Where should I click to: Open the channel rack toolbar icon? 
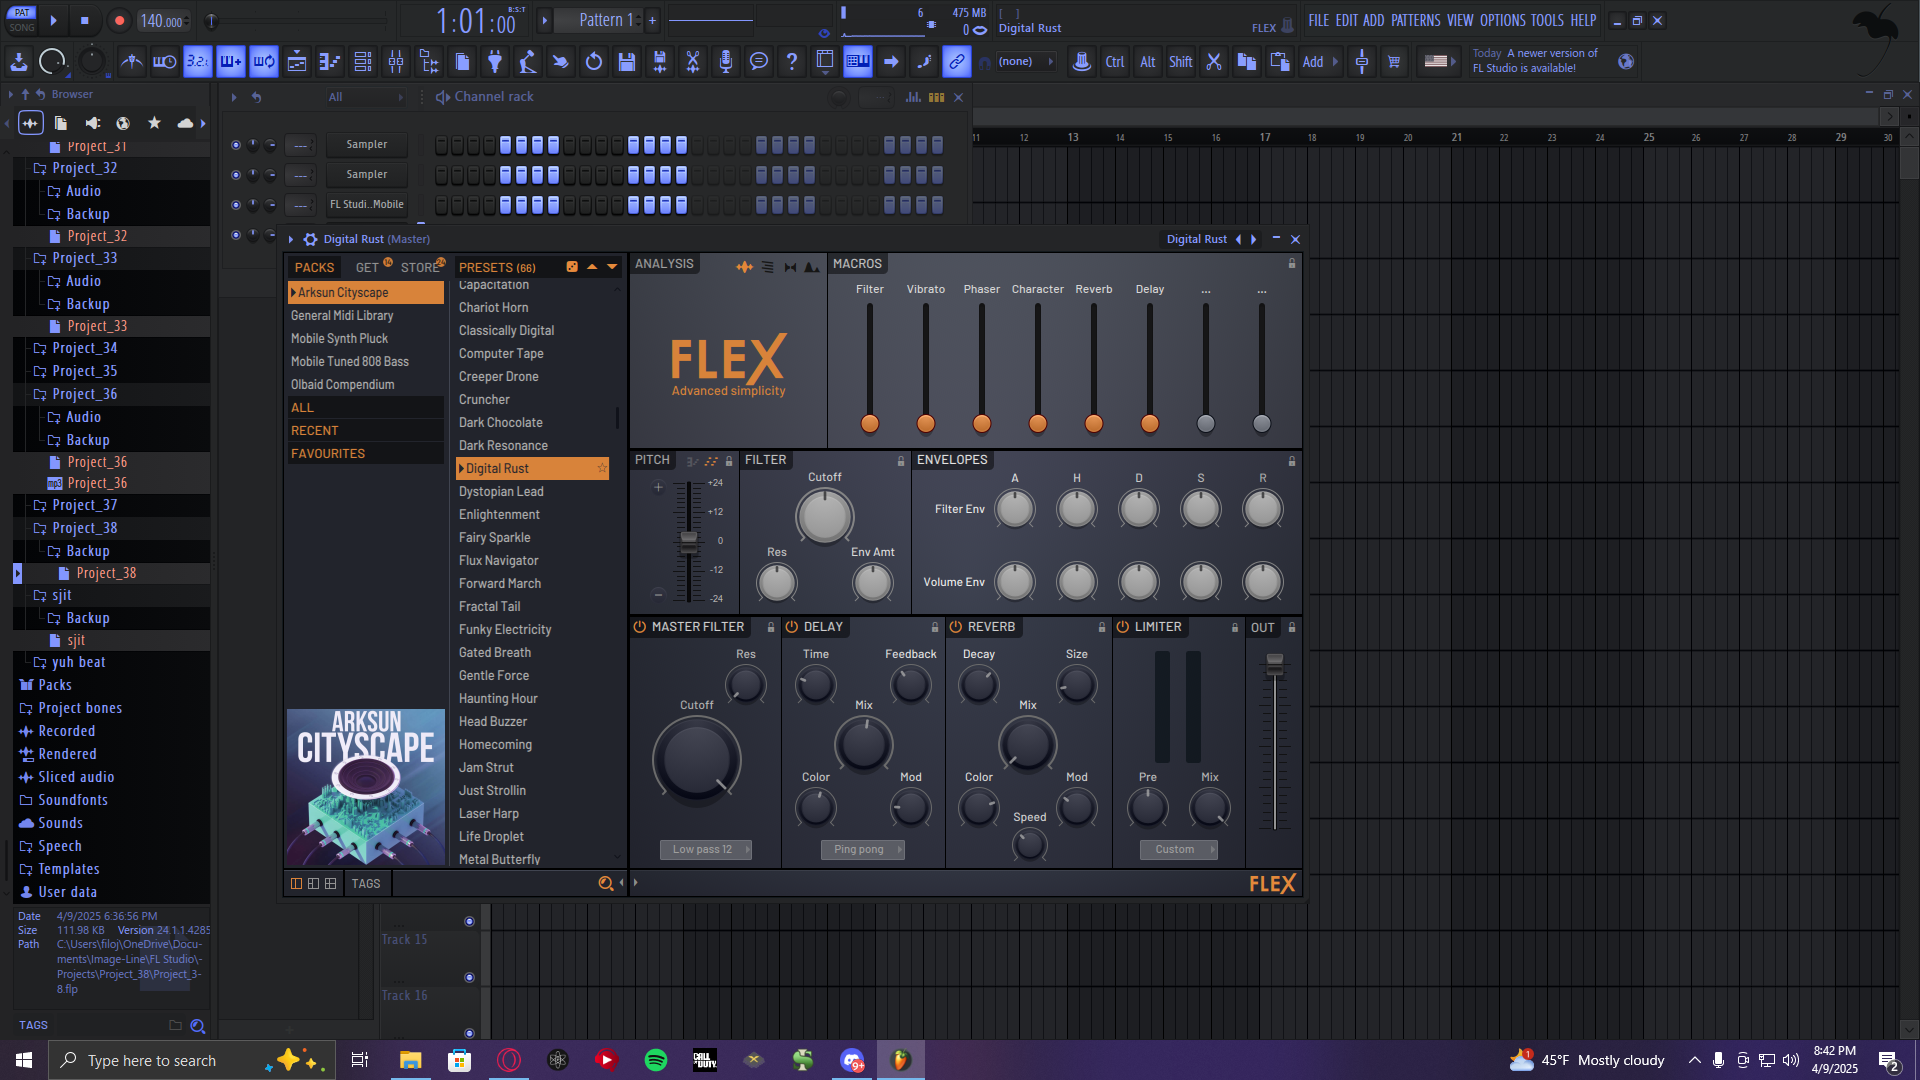363,62
